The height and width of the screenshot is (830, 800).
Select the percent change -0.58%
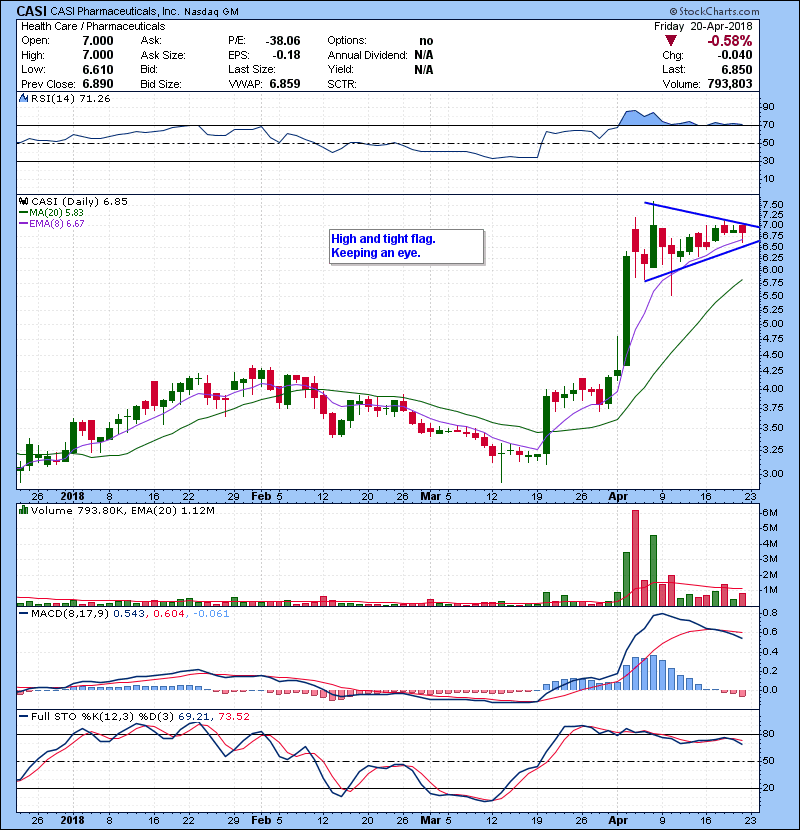coord(730,41)
